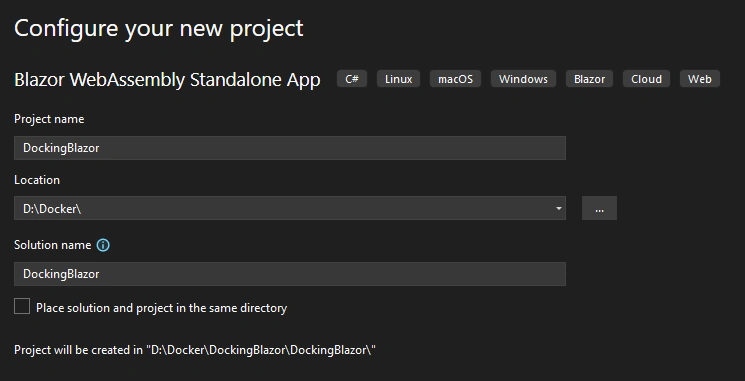Click the Configure your new project heading

[159, 28]
